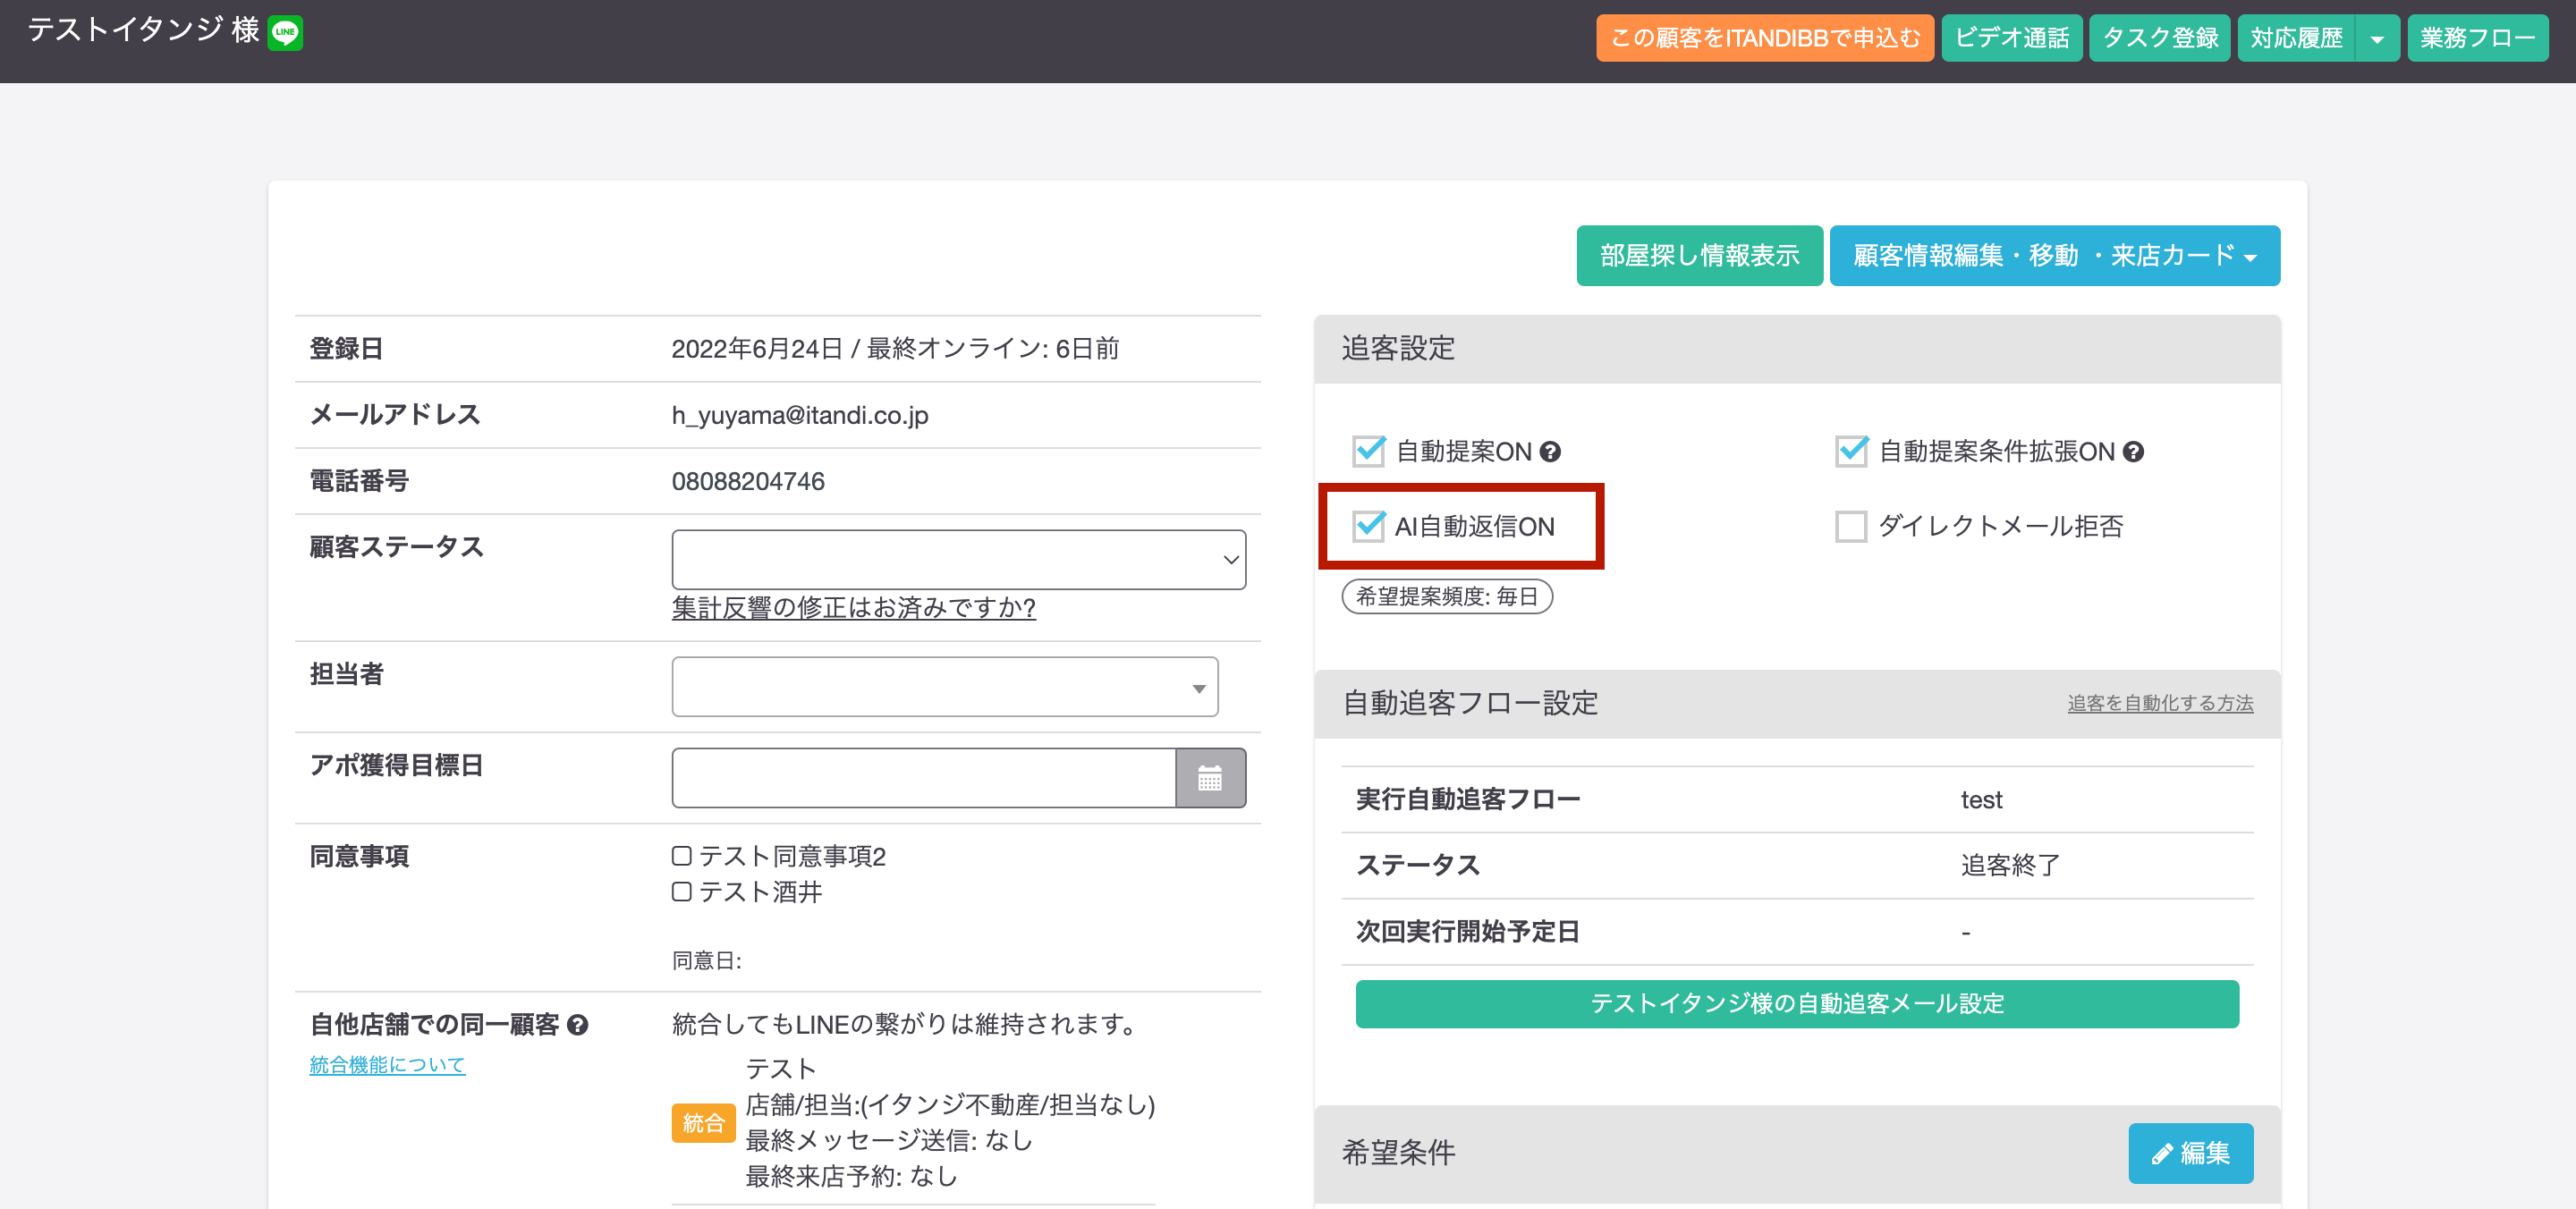Toggle AI自動返信ON checkbox
Image resolution: width=2576 pixels, height=1209 pixels.
click(x=1368, y=527)
